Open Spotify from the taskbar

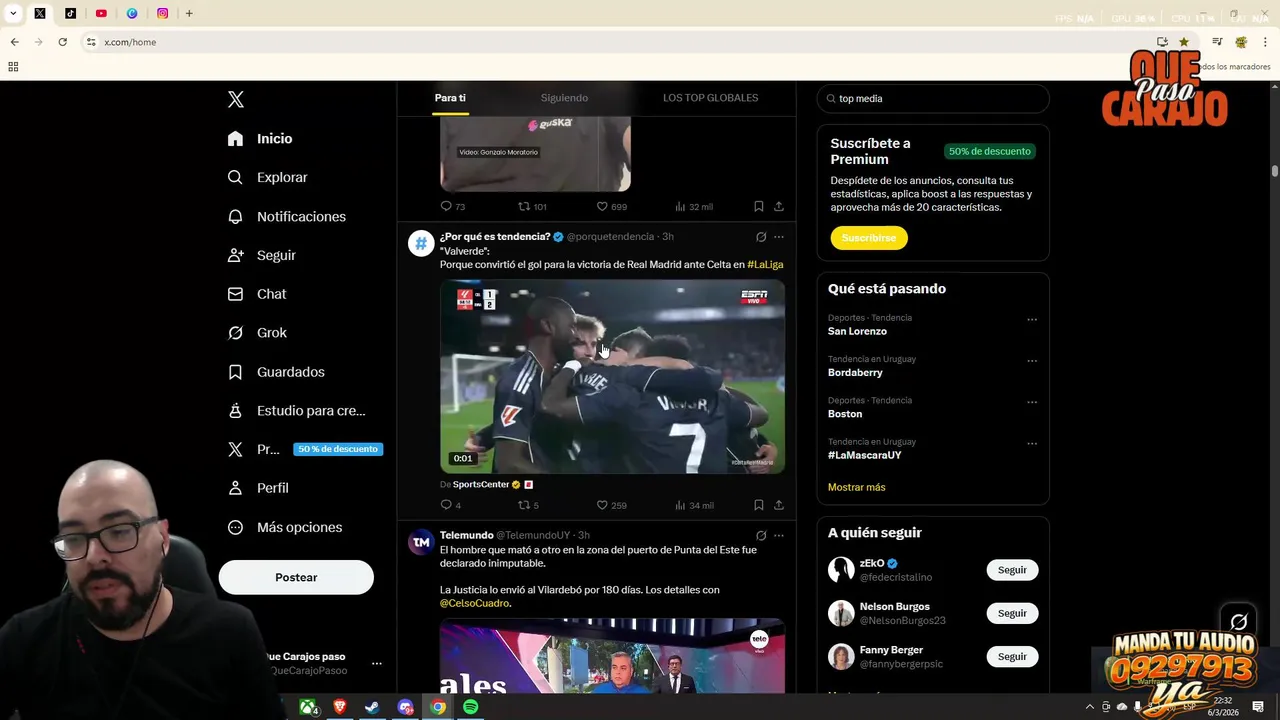[x=470, y=707]
